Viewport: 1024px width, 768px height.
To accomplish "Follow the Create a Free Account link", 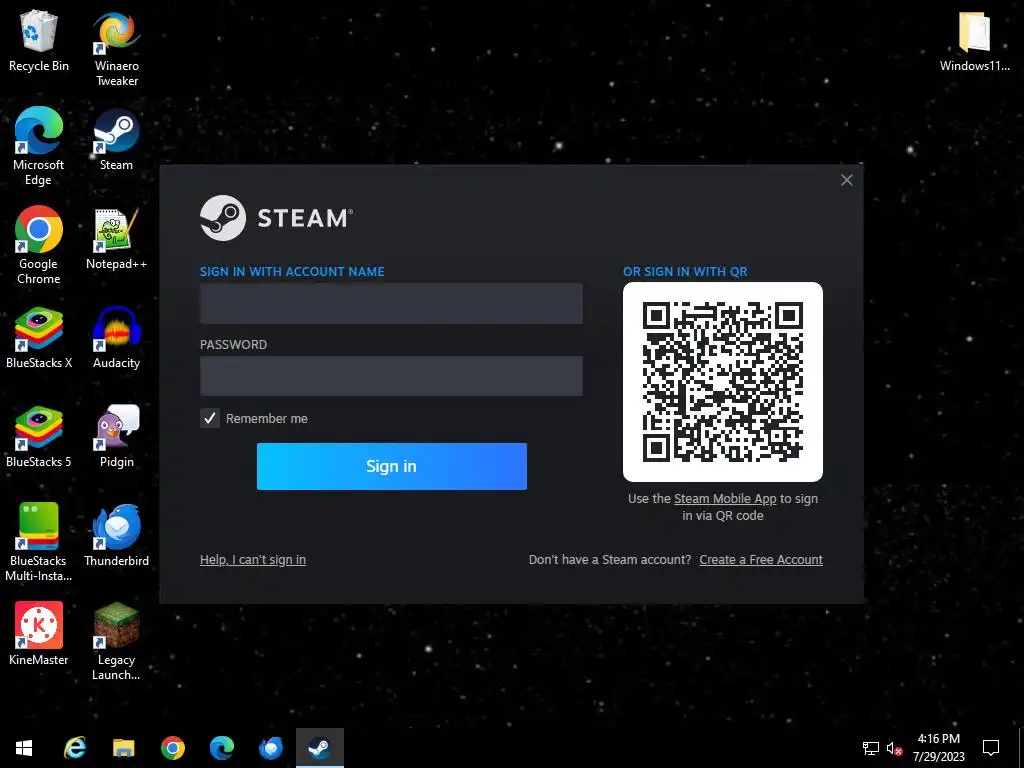I will pos(761,560).
